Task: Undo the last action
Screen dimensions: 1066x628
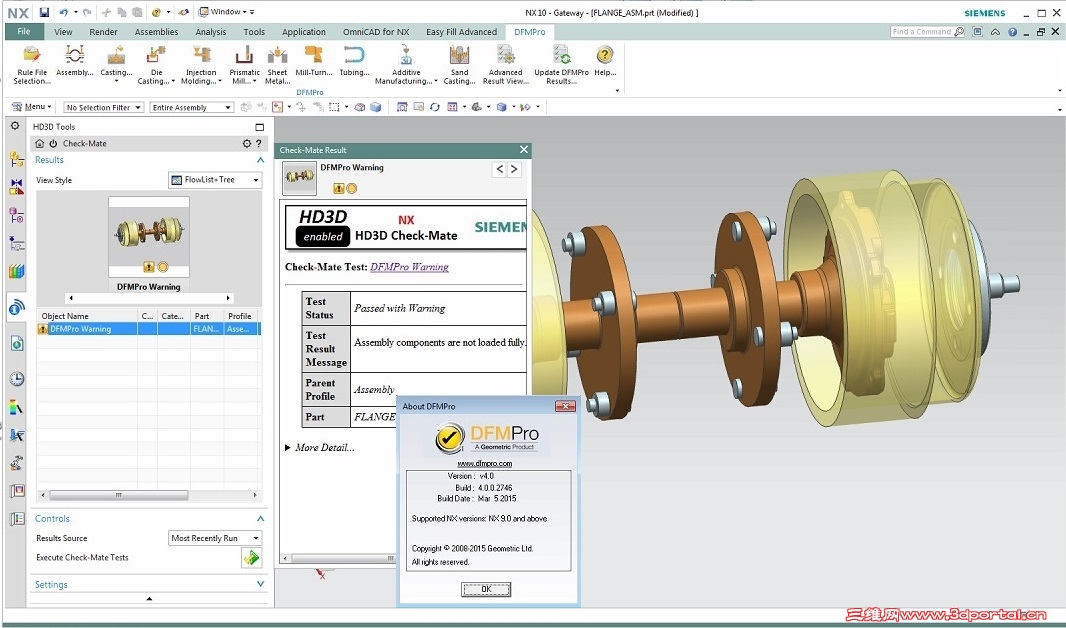Action: click(63, 12)
